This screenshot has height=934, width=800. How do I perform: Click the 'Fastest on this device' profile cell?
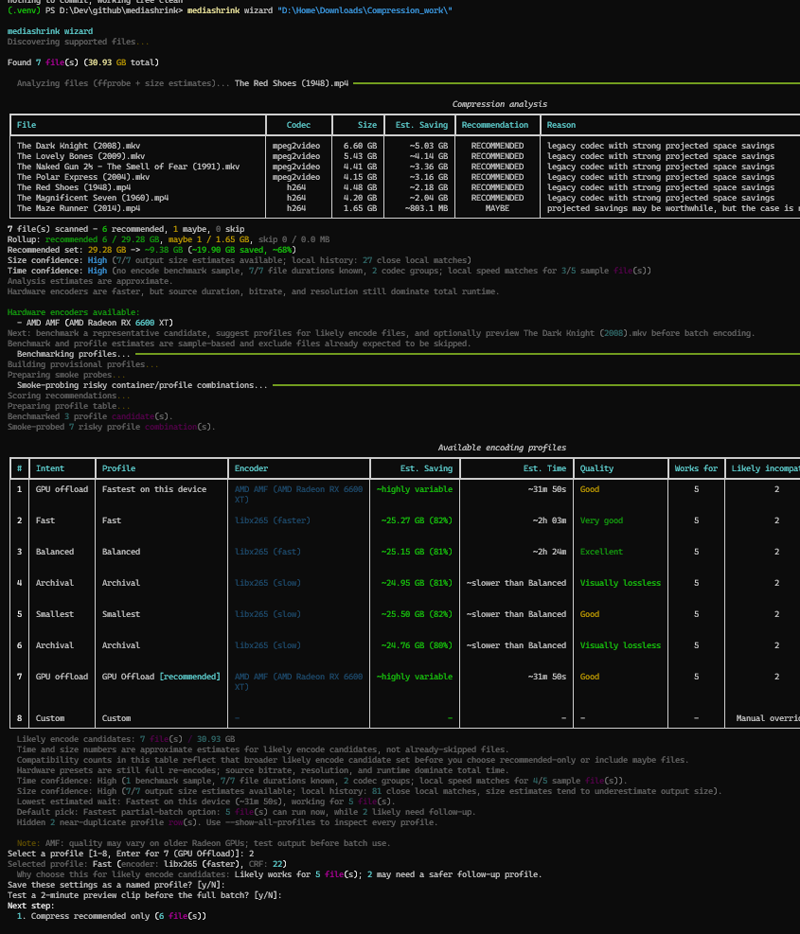[x=154, y=490]
